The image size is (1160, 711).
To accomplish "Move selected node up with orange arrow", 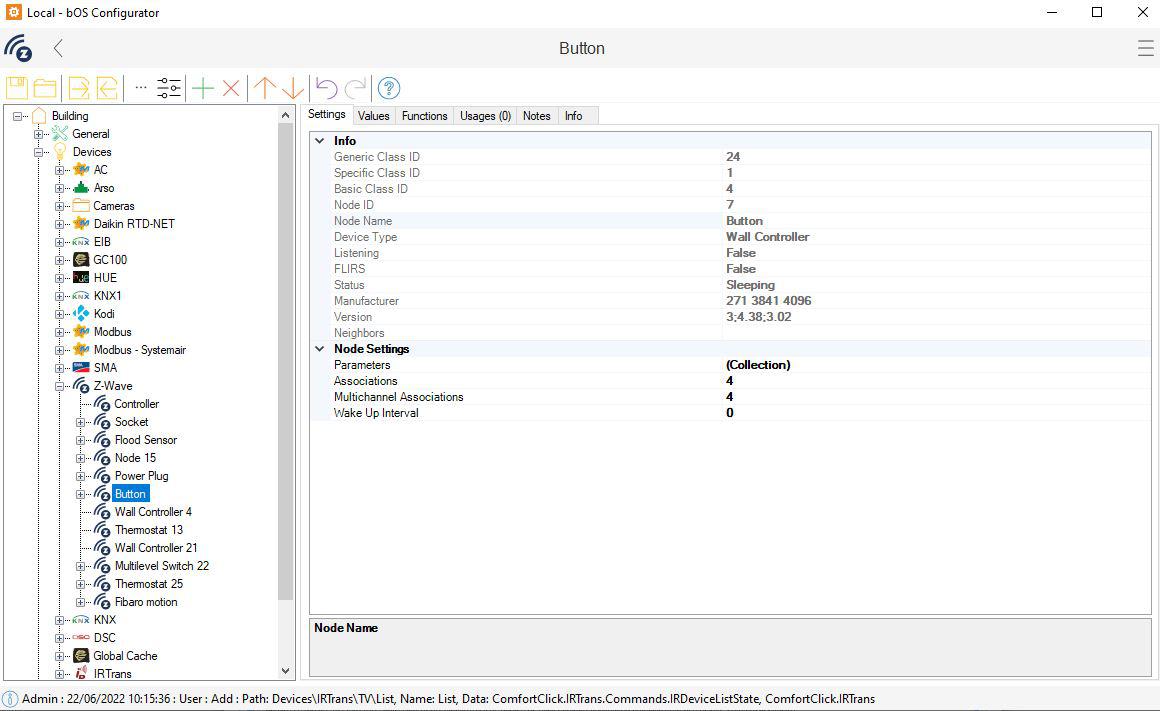I will point(264,88).
